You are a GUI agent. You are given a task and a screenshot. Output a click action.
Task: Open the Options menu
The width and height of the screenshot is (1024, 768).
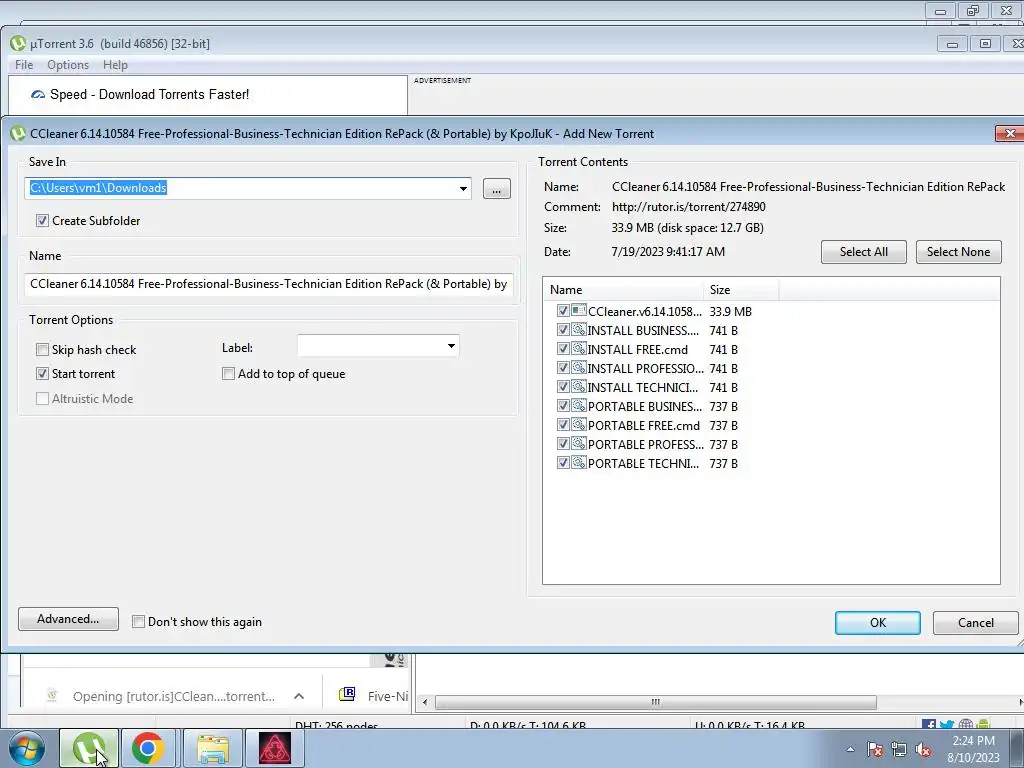(x=68, y=65)
